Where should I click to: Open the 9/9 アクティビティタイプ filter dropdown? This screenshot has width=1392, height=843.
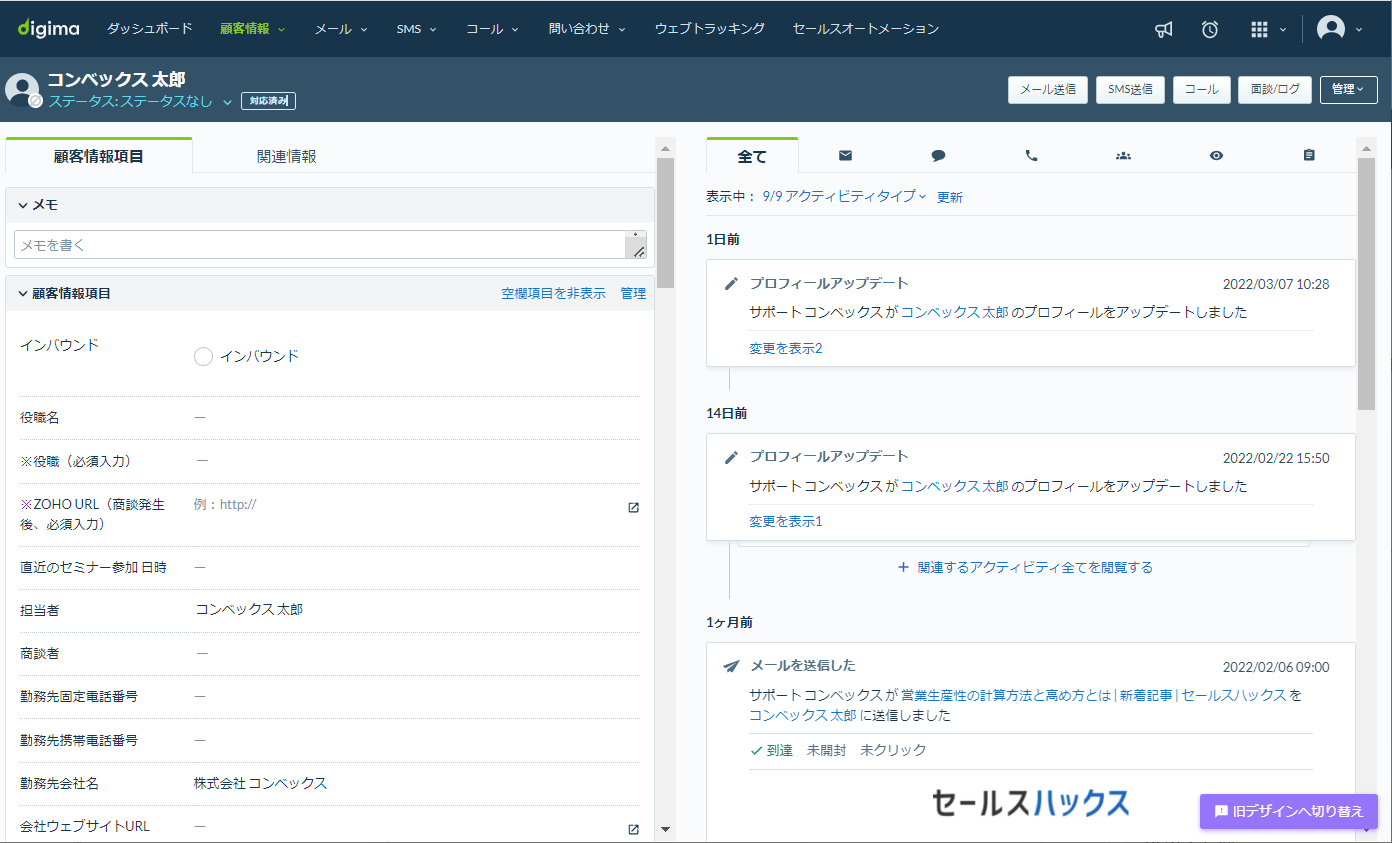point(844,197)
